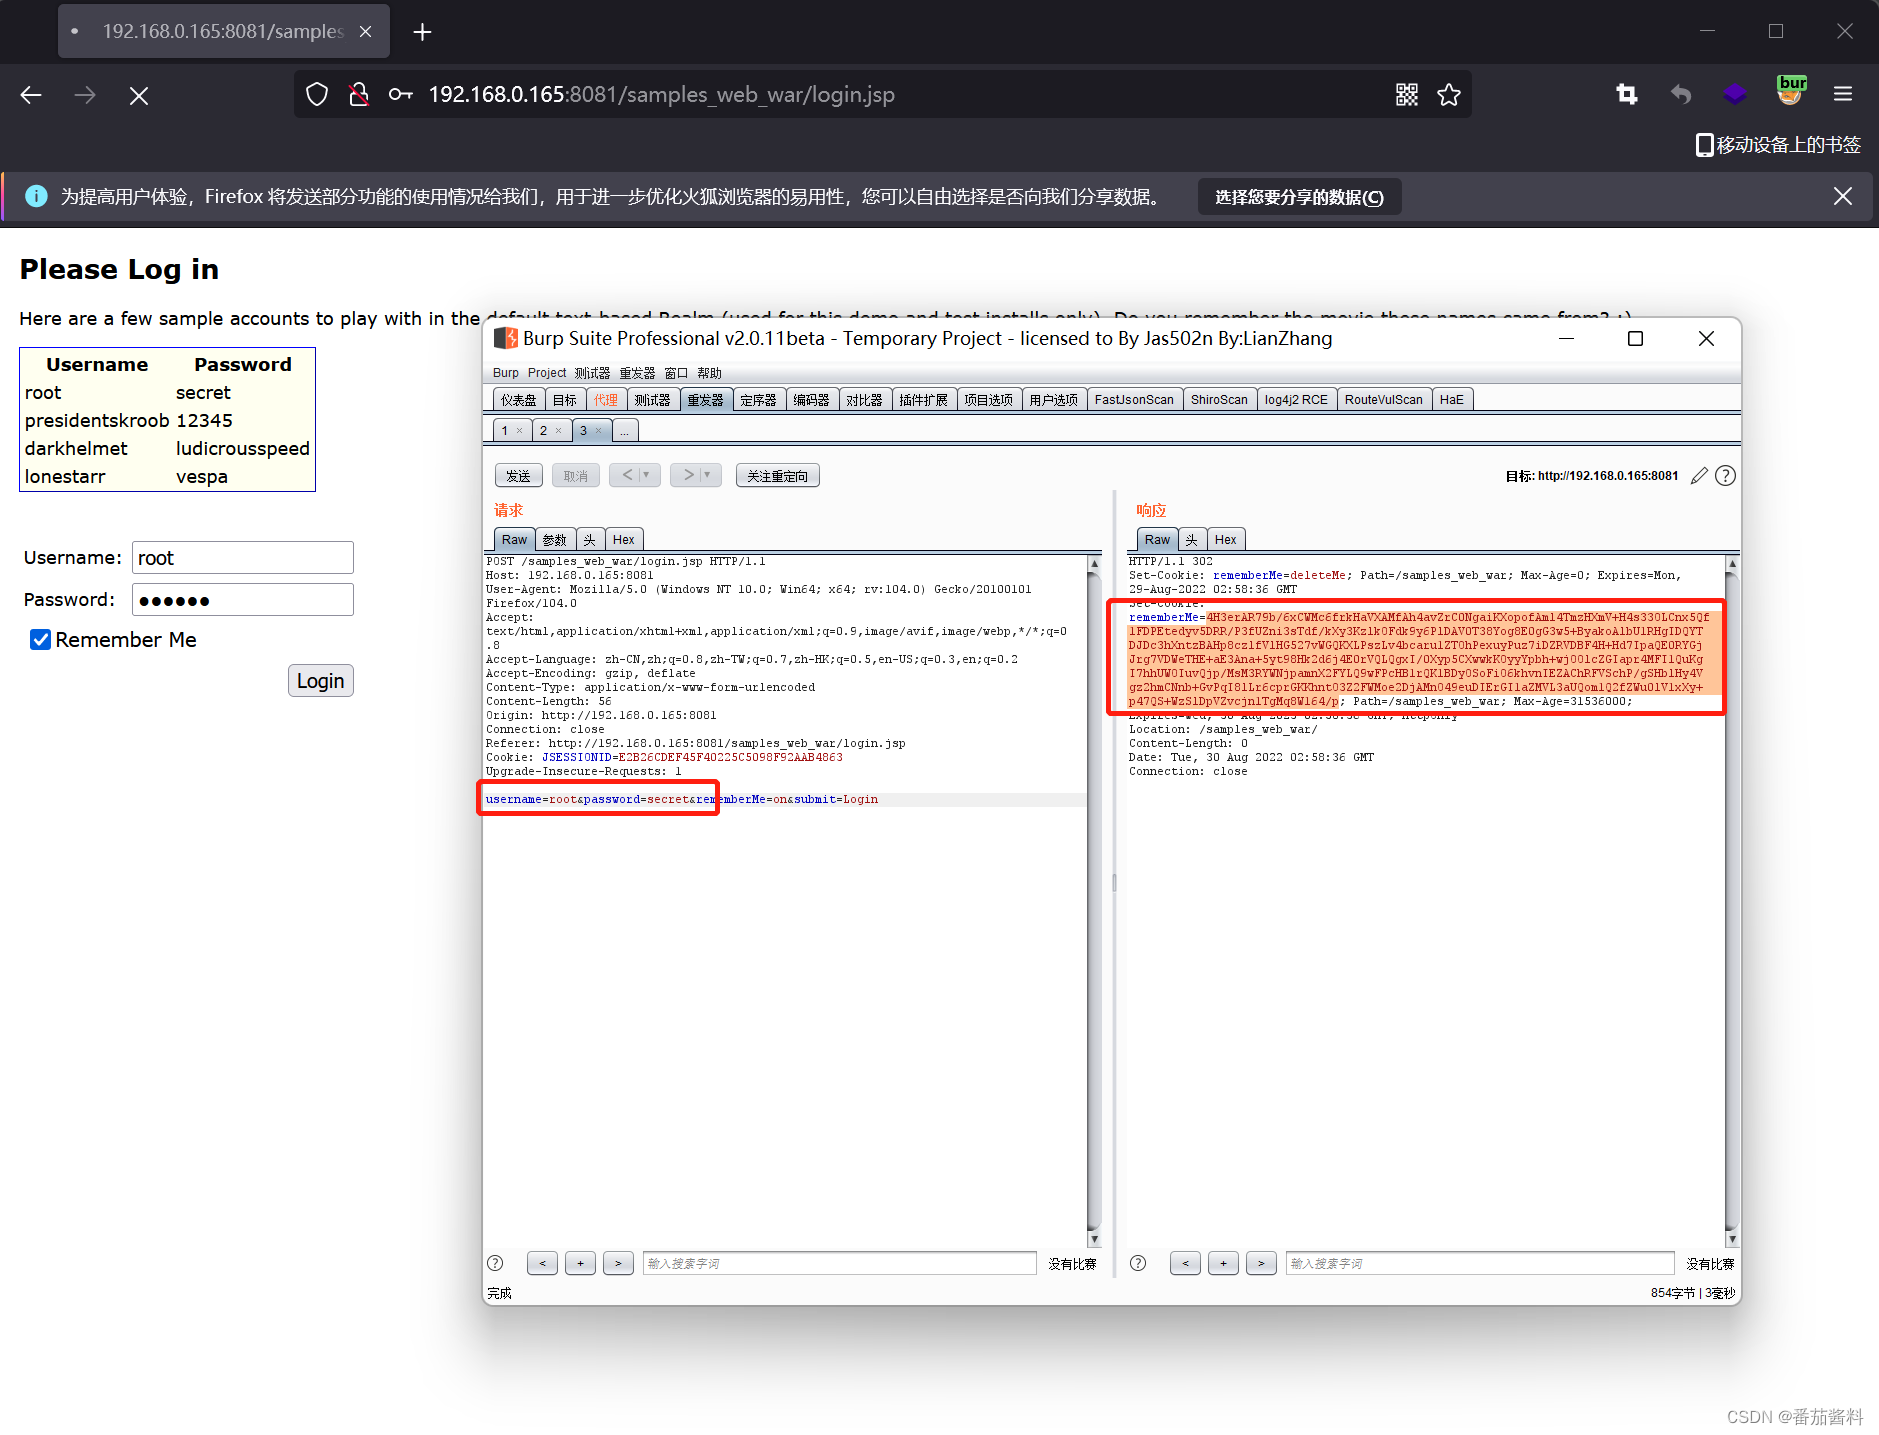Viewport: 1879px width, 1435px height.
Task: Switch to the log4j2 RCE tab
Action: point(1296,400)
